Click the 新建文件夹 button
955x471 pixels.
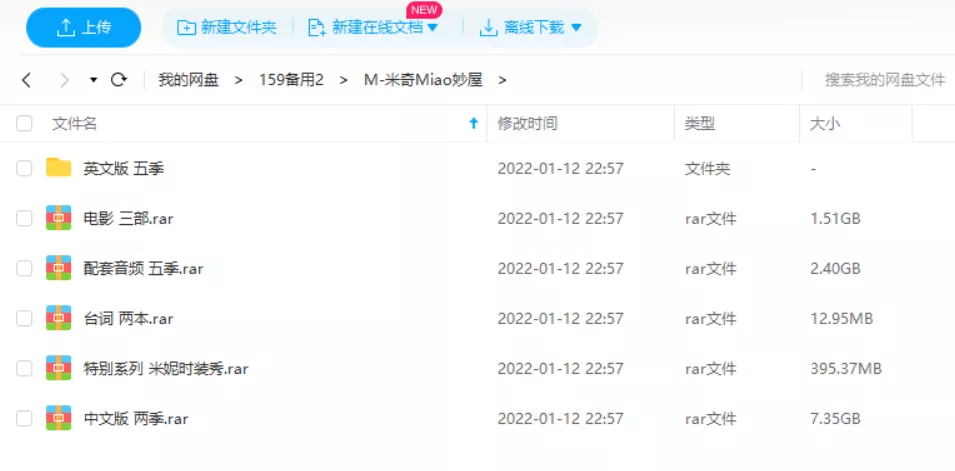pyautogui.click(x=227, y=28)
